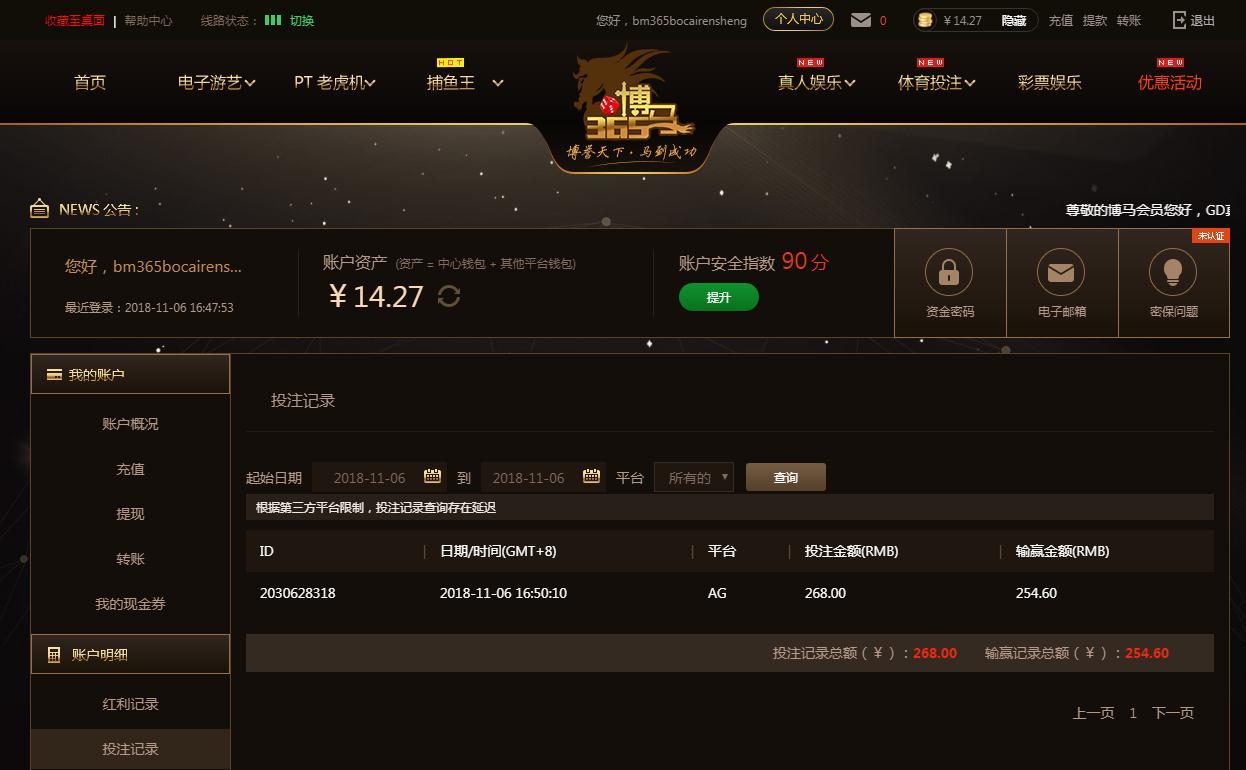This screenshot has height=770, width=1246.
Task: Expand the 体育投注 menu
Action: click(x=936, y=82)
